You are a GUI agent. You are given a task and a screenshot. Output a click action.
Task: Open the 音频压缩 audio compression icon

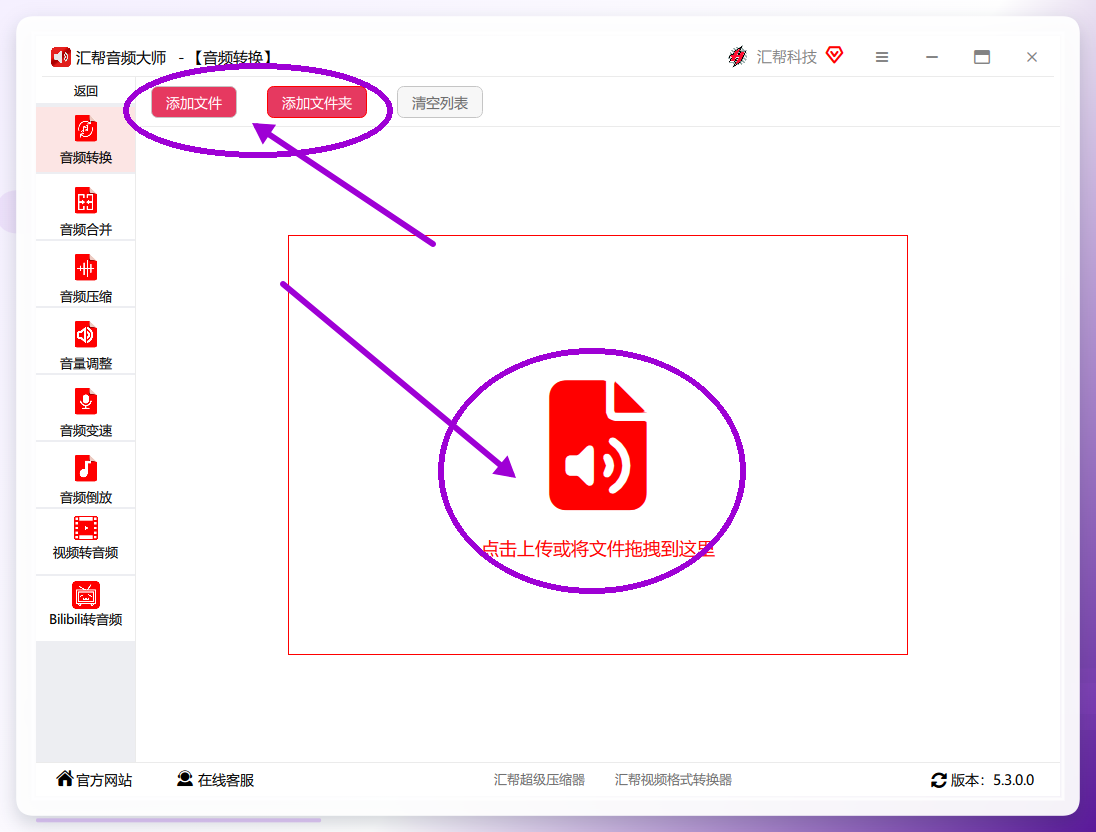(85, 268)
